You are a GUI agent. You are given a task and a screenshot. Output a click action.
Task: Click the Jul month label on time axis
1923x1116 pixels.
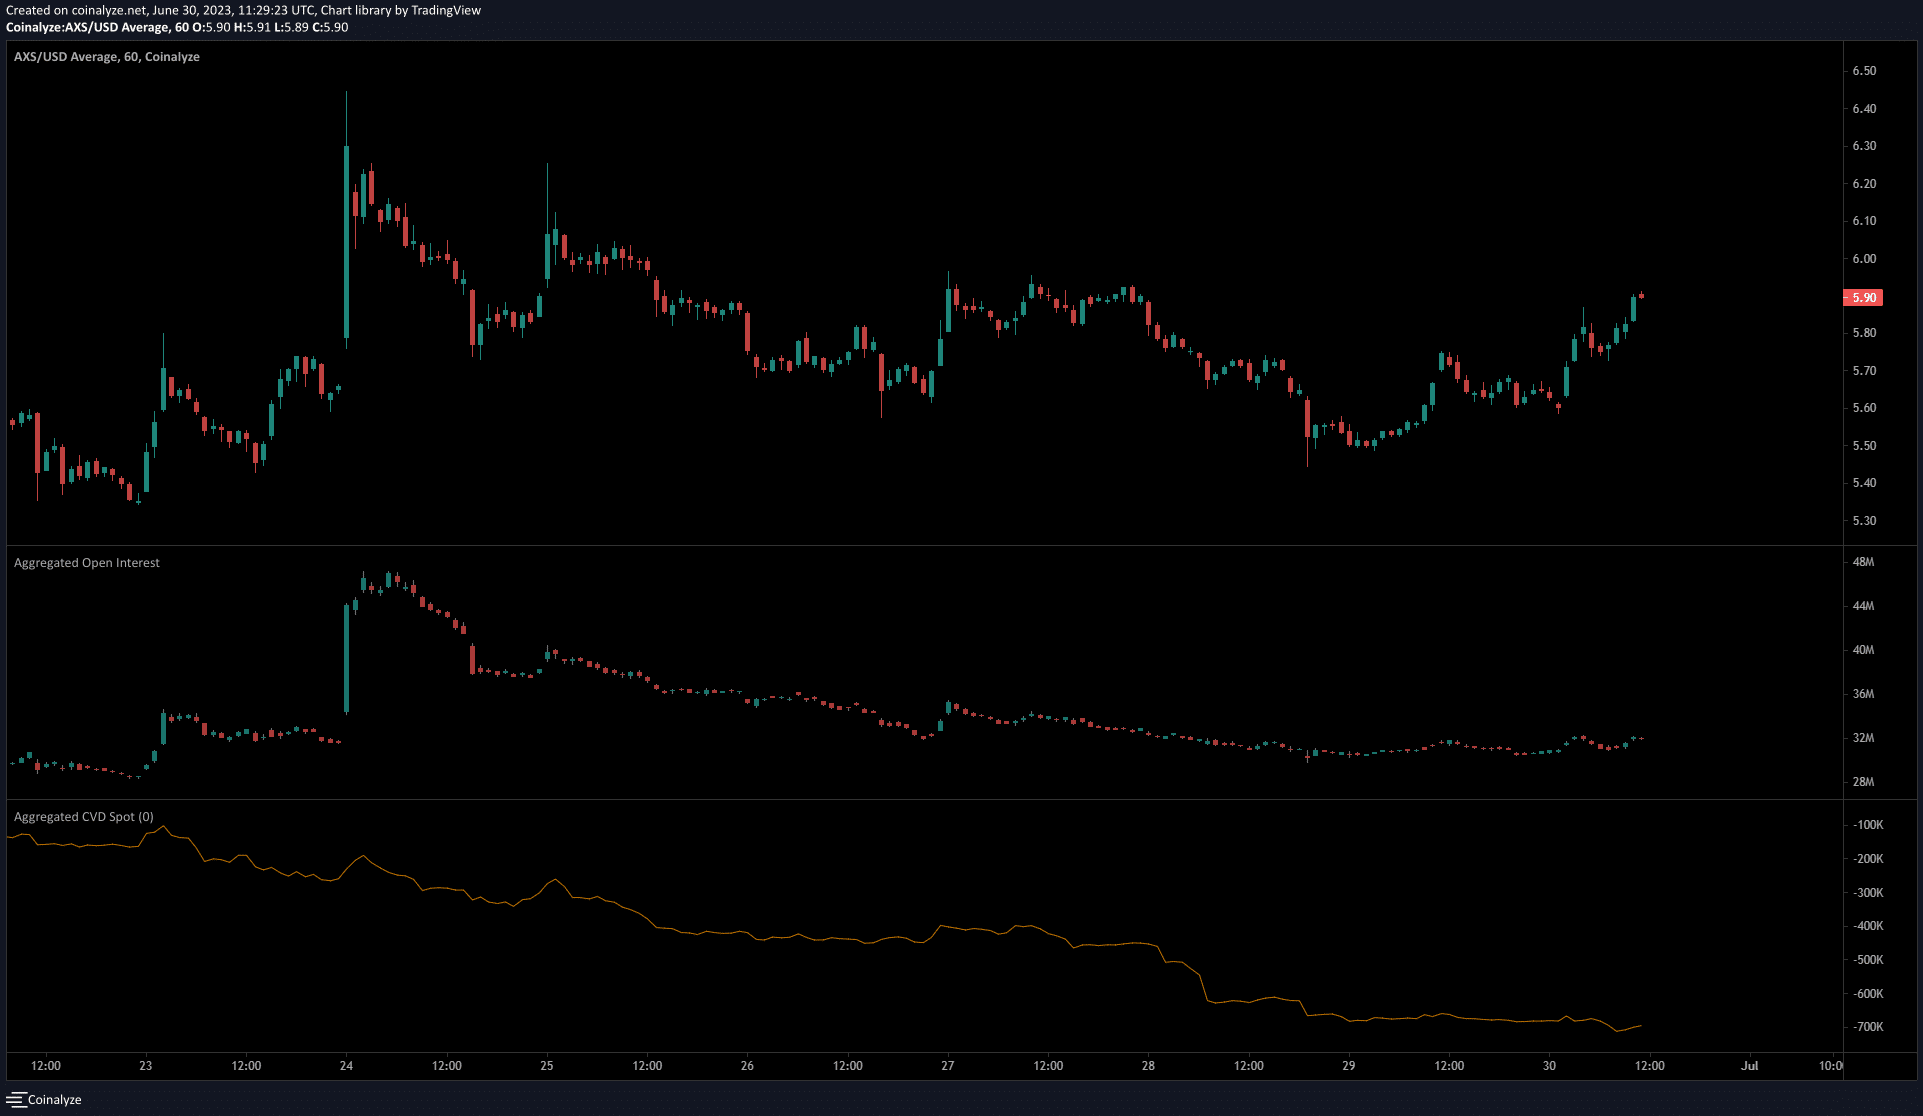(1750, 1066)
